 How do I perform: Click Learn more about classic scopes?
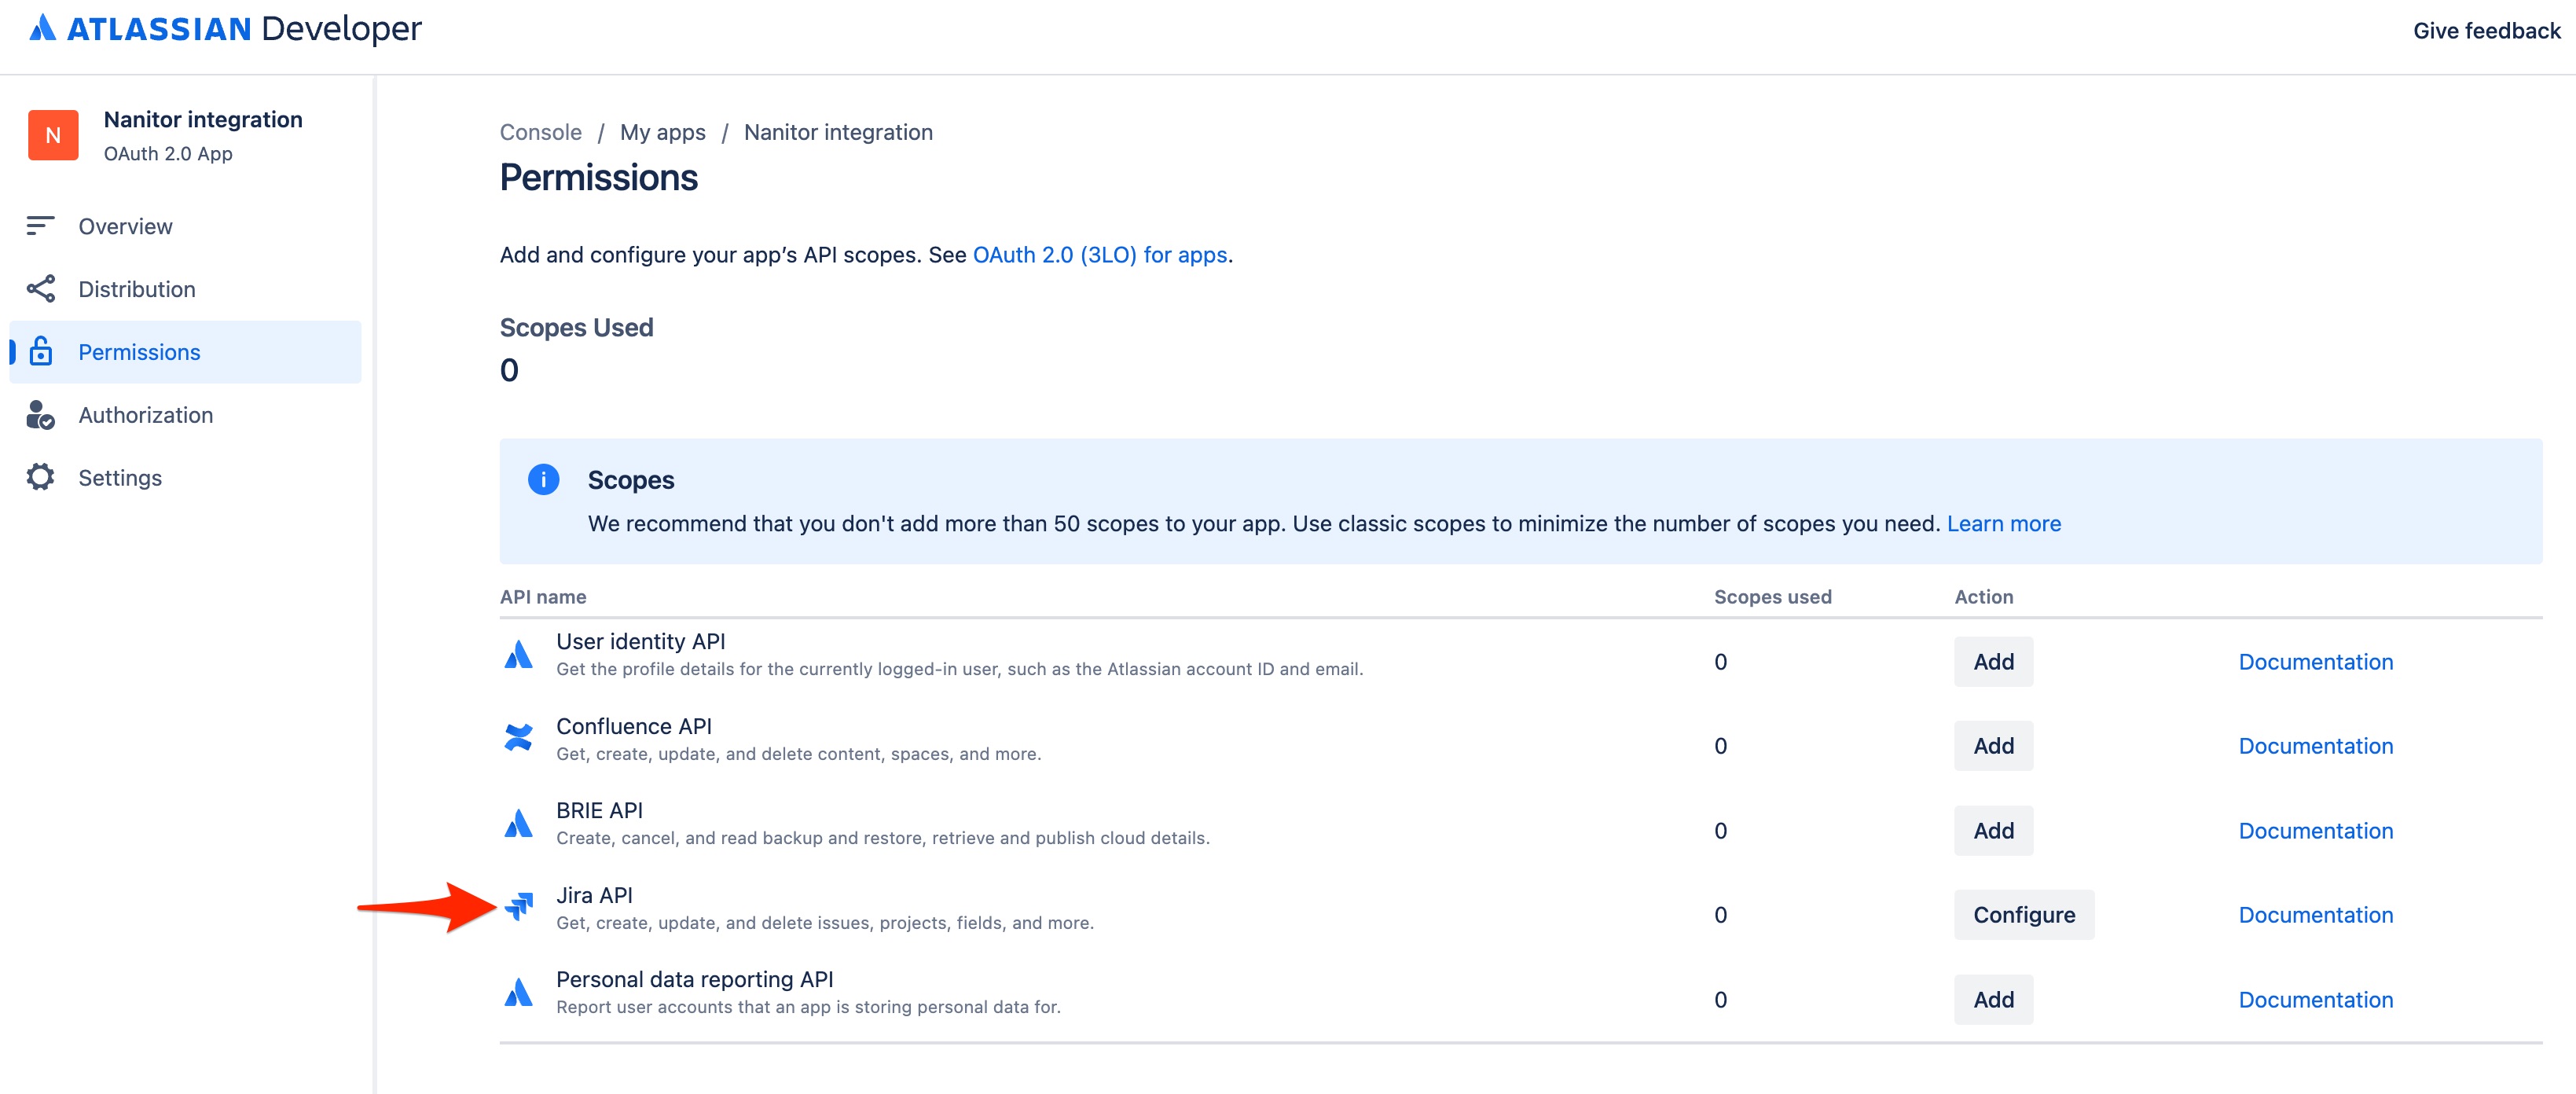tap(2003, 523)
